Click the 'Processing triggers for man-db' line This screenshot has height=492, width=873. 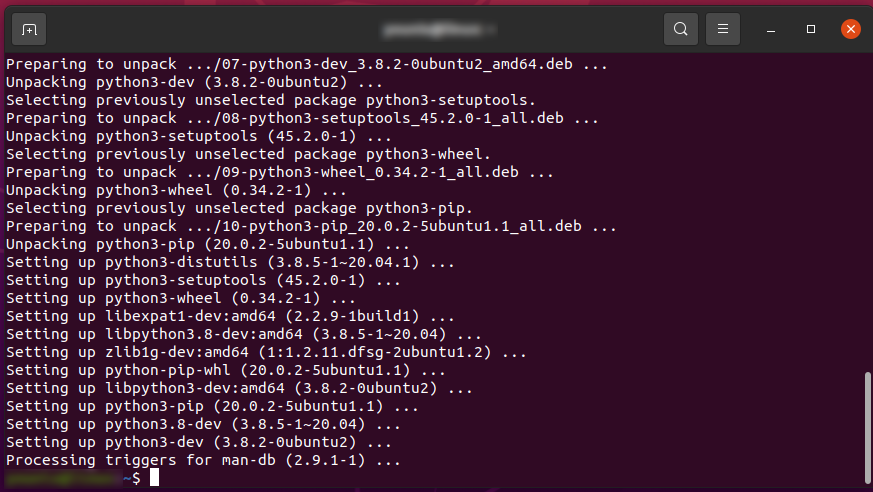point(203,460)
